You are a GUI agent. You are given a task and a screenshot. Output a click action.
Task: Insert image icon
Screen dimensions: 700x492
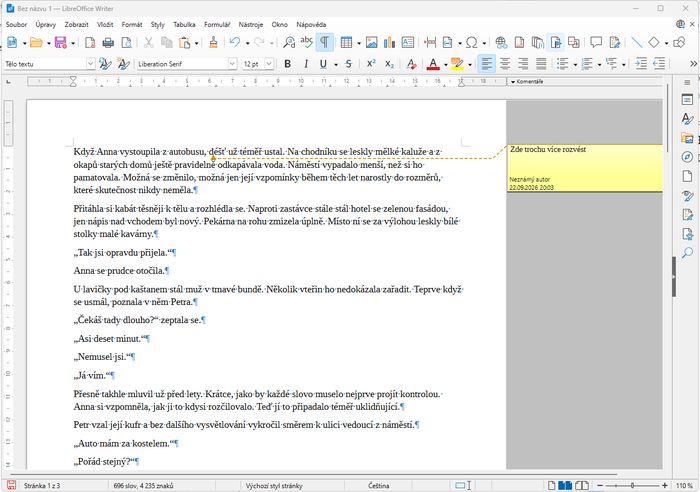(371, 42)
